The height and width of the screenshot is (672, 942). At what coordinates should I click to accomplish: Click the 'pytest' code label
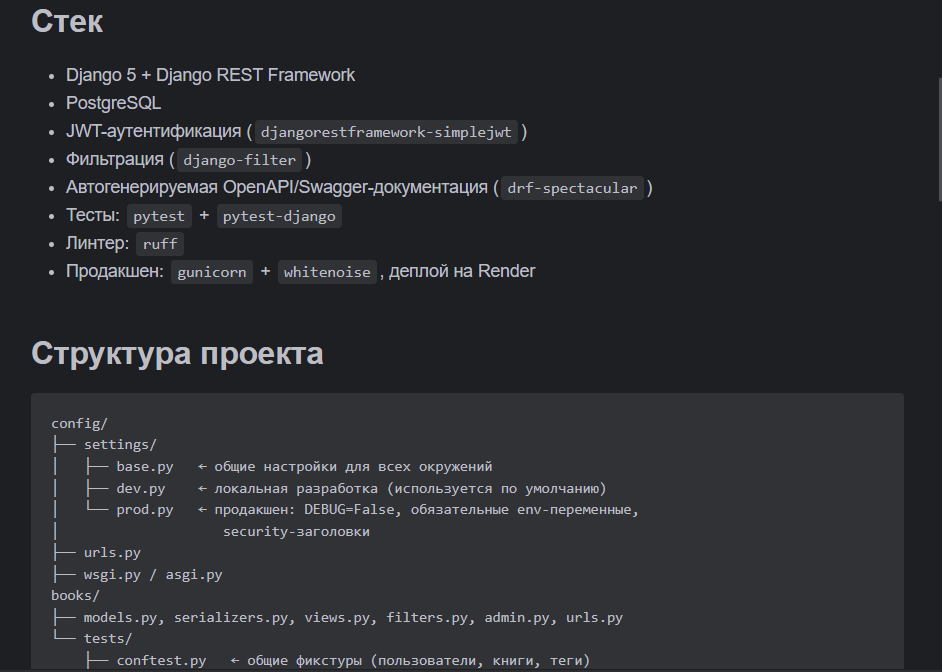pyautogui.click(x=159, y=216)
